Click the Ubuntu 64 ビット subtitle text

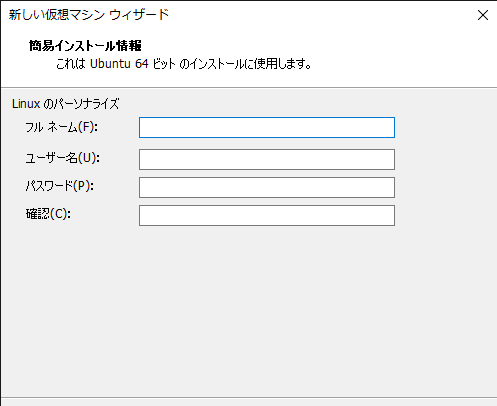[x=132, y=64]
